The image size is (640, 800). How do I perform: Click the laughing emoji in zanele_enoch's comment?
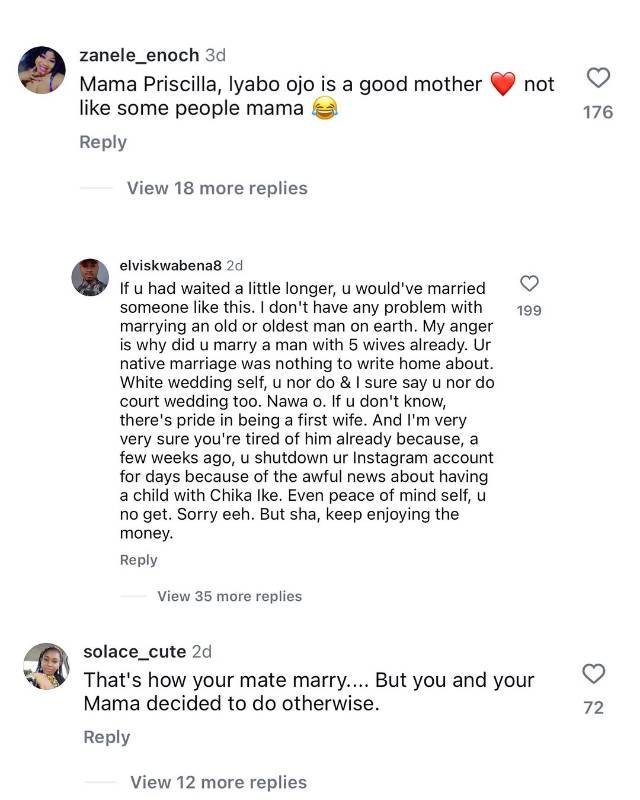(x=323, y=109)
